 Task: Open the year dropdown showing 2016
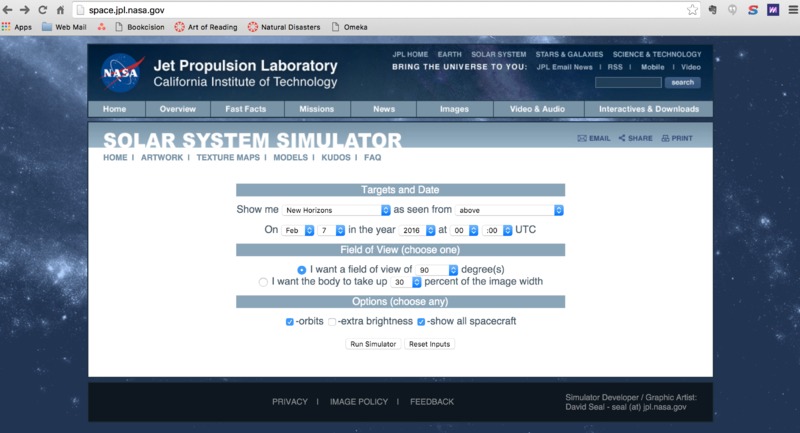coord(417,231)
